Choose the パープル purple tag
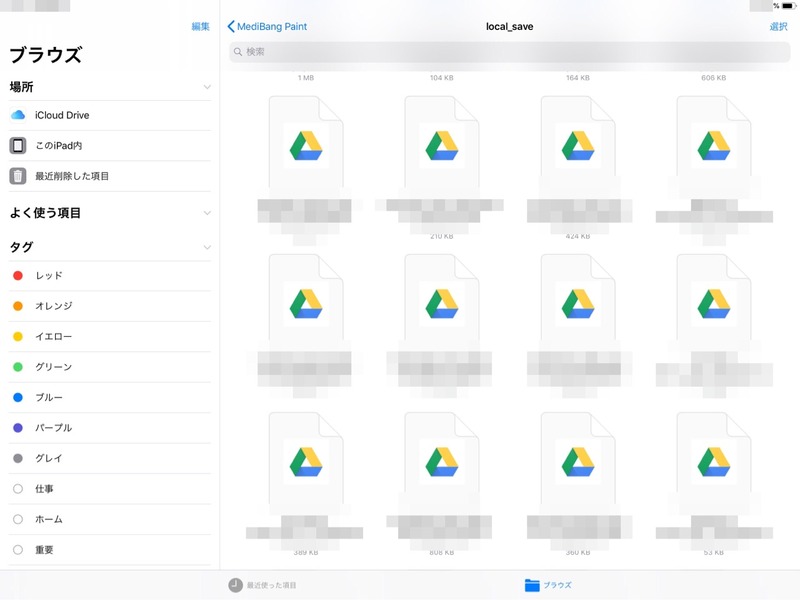Viewport: 800px width, 600px height. [x=110, y=428]
